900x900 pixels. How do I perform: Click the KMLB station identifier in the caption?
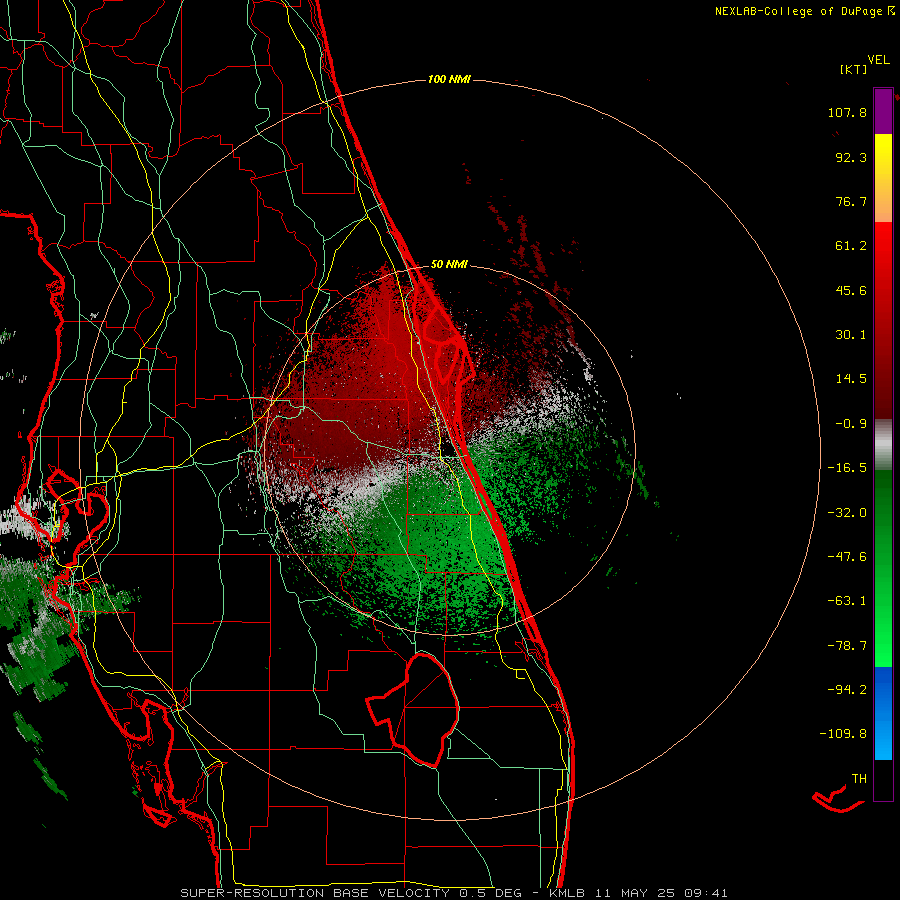coord(569,893)
